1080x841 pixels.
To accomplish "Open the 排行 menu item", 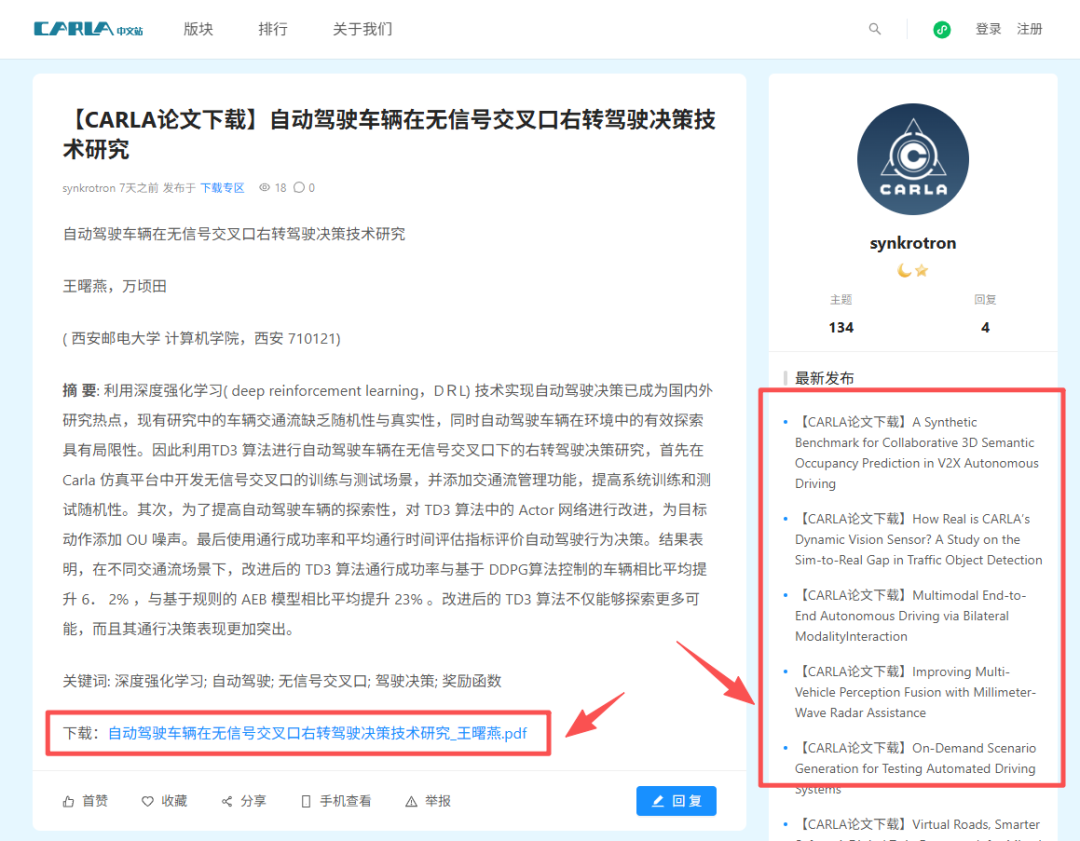I will [273, 29].
